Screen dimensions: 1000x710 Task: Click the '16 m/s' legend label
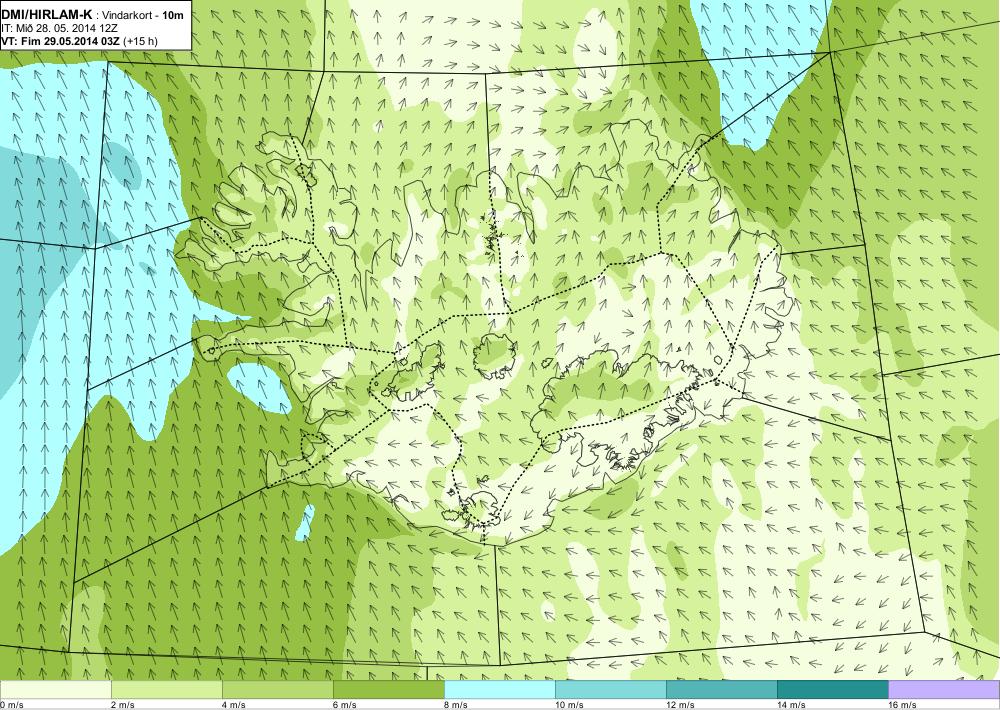click(x=902, y=705)
